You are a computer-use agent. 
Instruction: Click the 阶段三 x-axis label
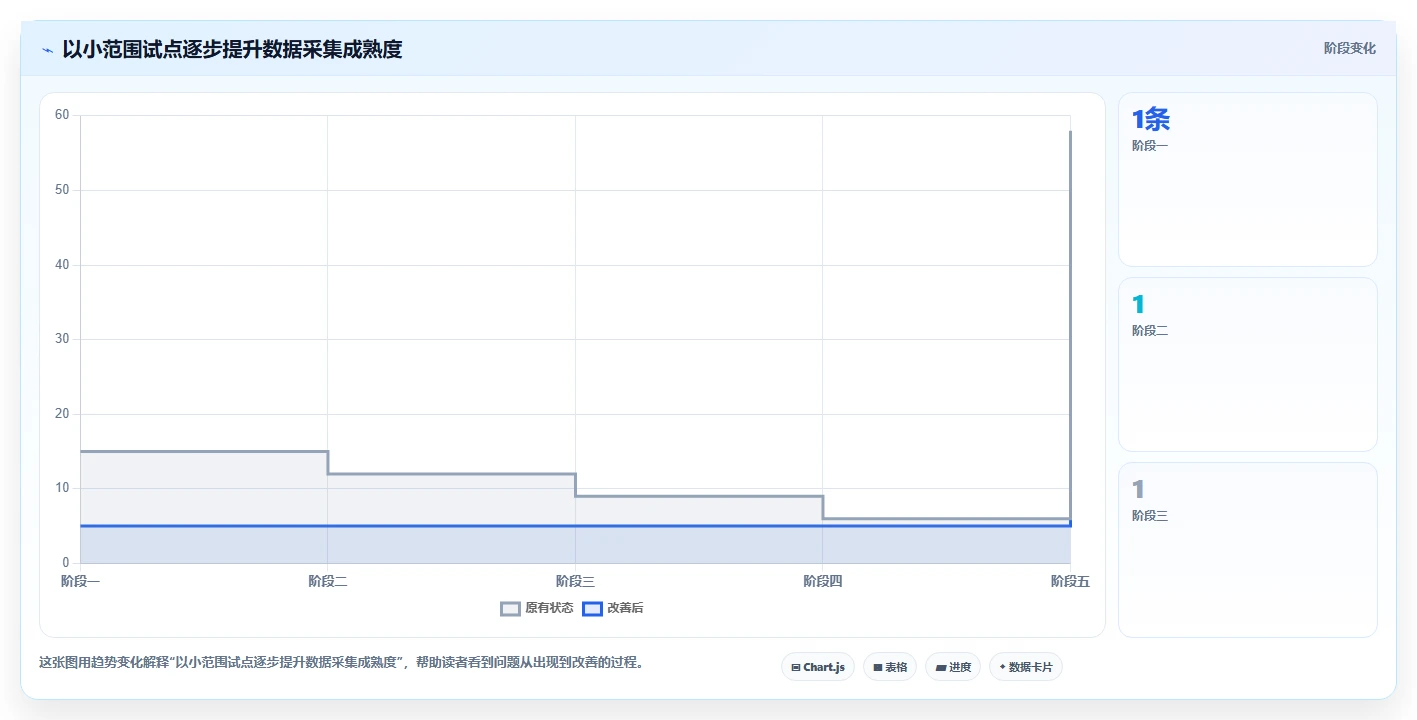coord(575,581)
